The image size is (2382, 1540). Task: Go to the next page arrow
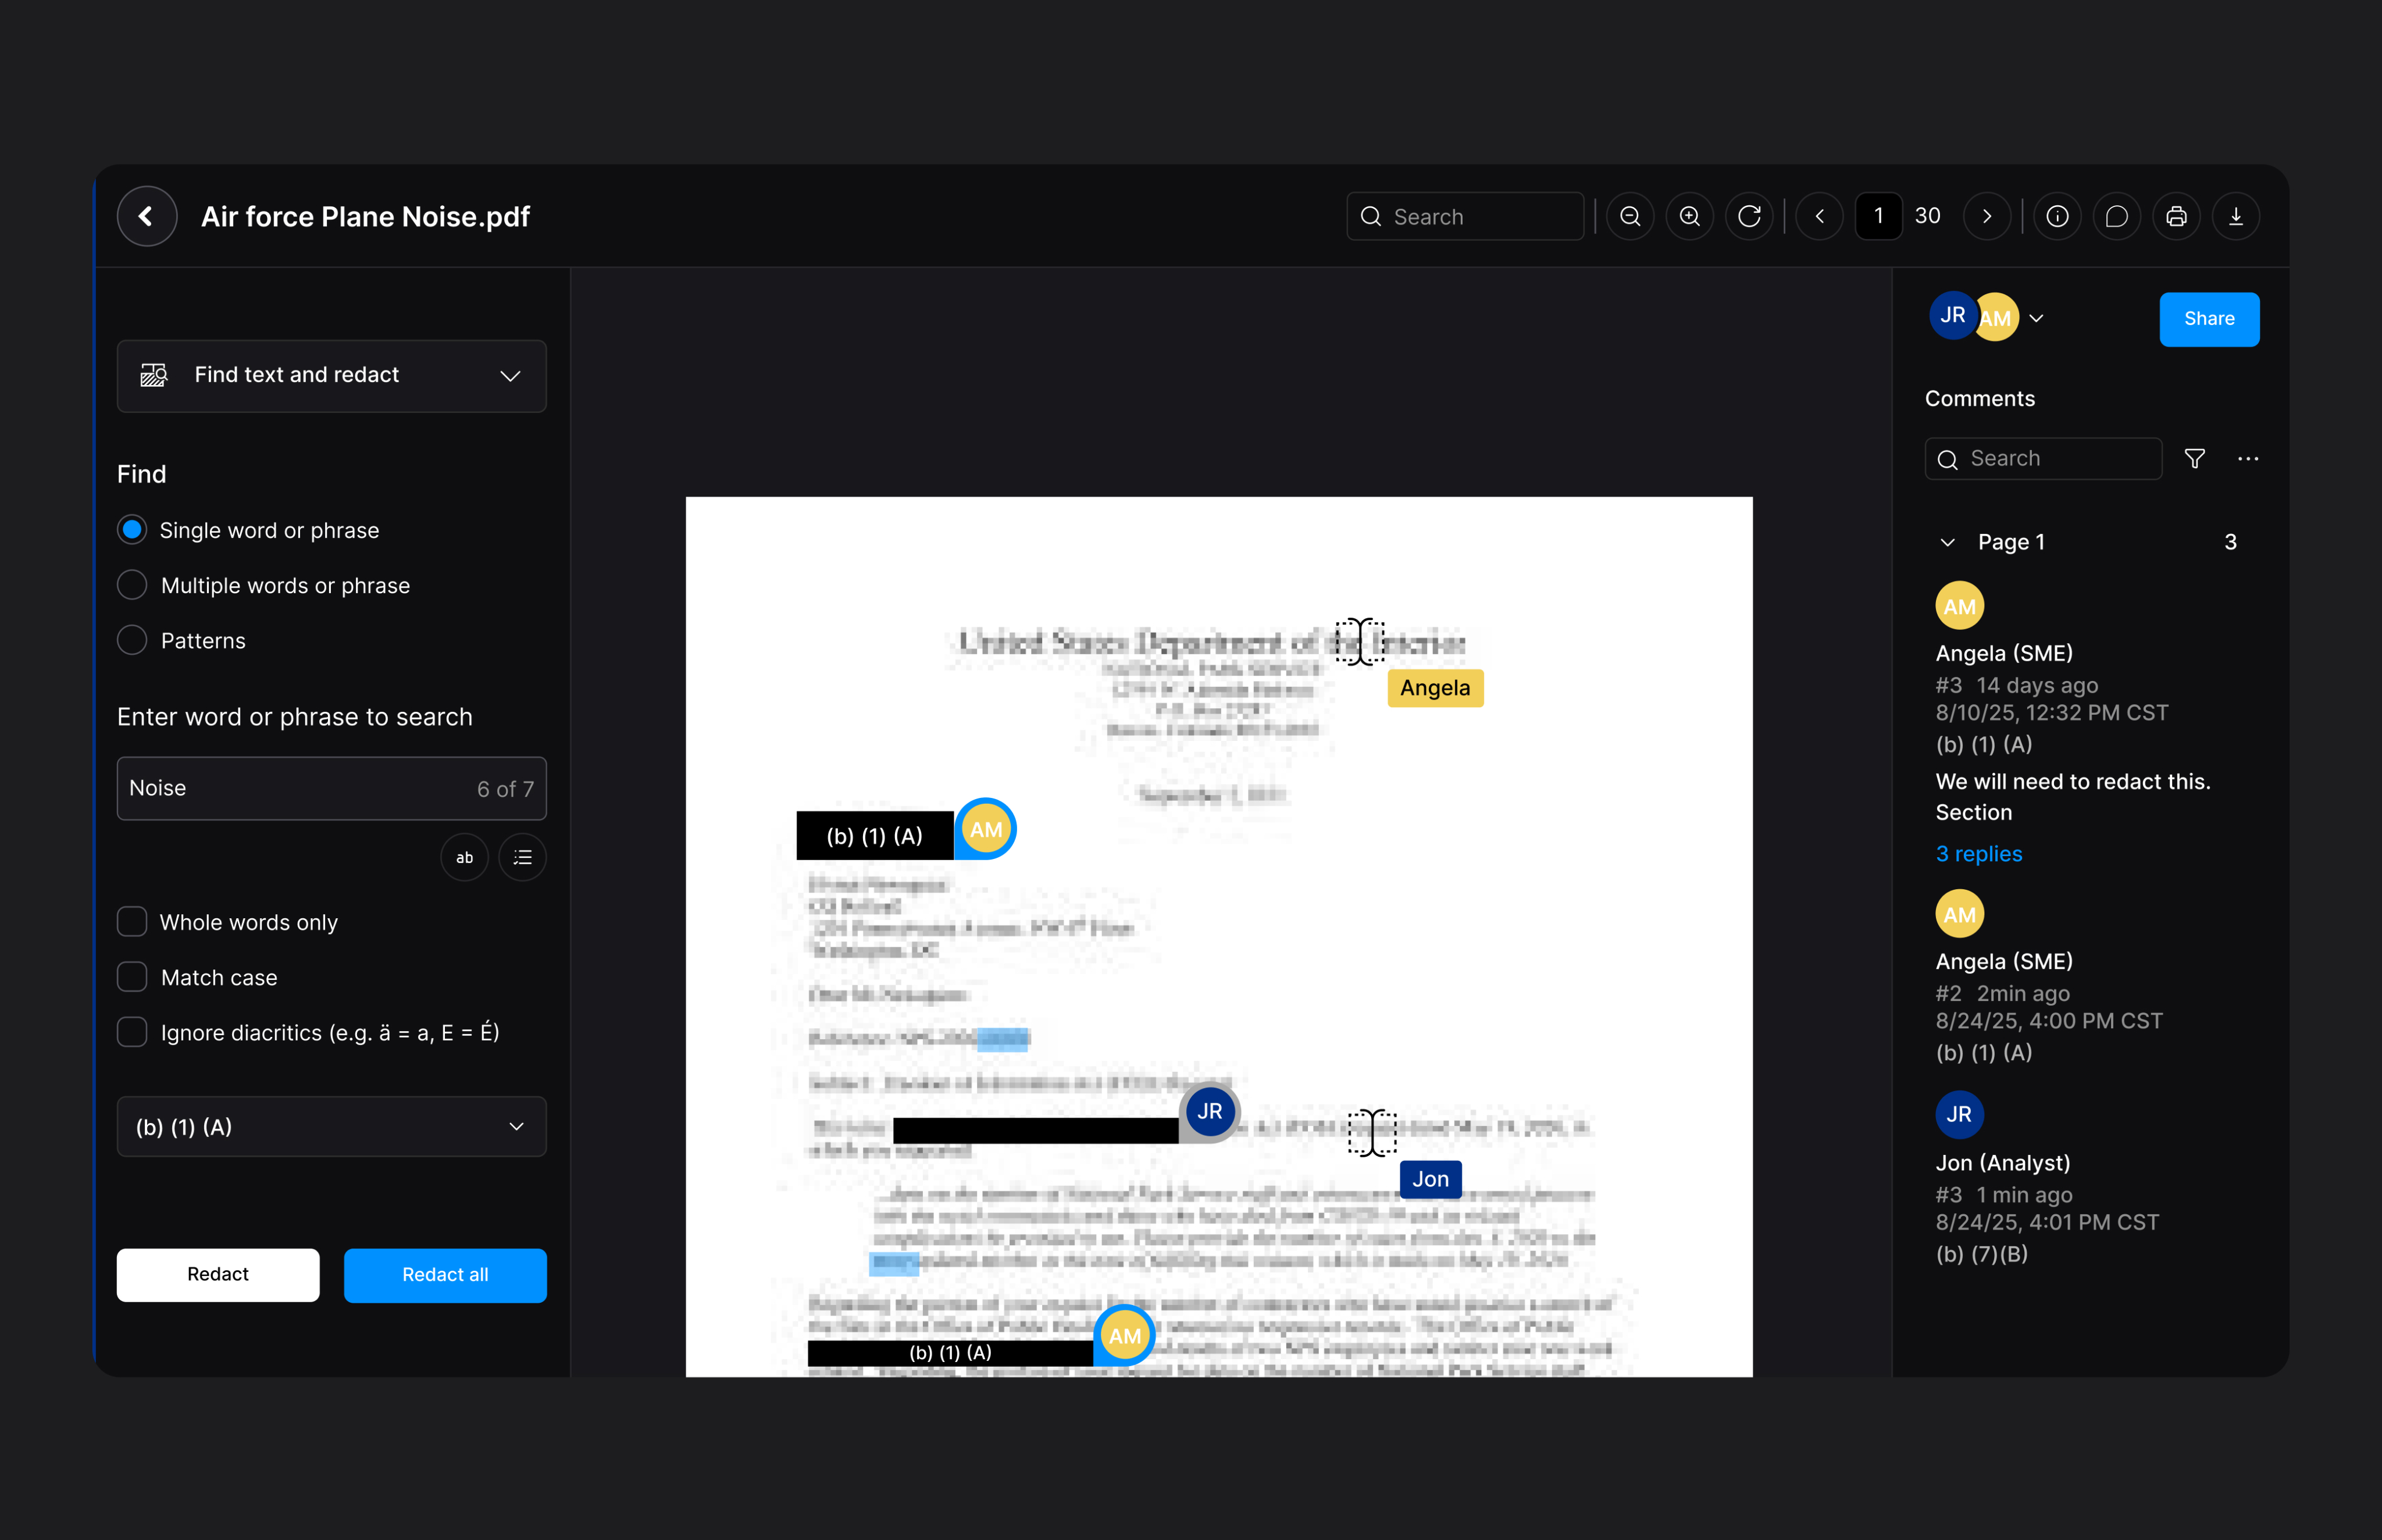click(1987, 216)
